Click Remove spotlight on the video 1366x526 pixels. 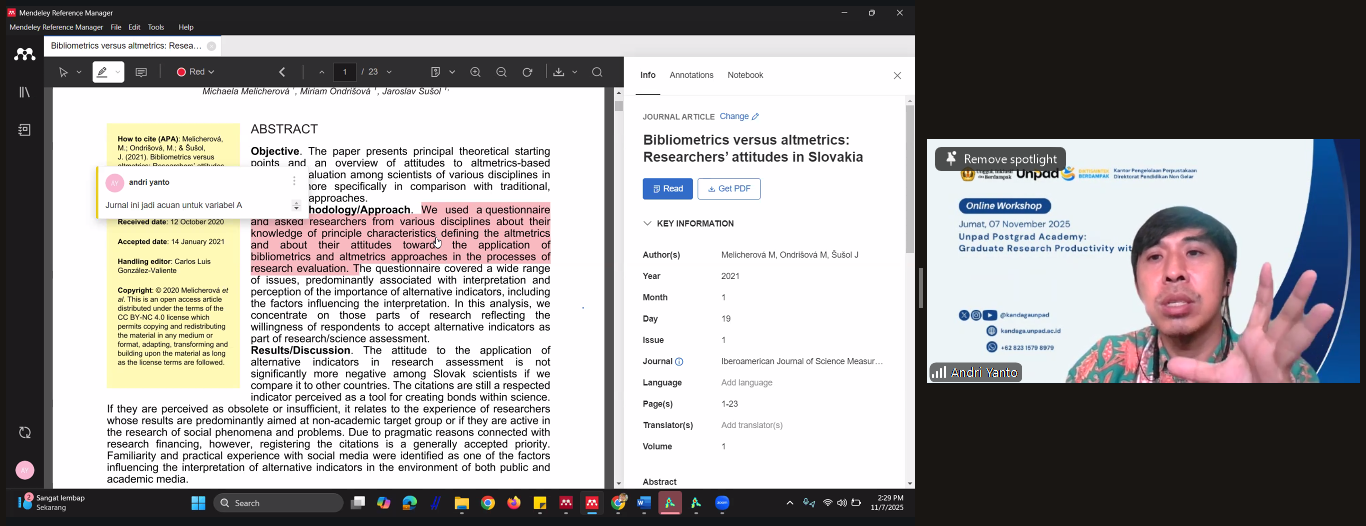tap(1001, 159)
